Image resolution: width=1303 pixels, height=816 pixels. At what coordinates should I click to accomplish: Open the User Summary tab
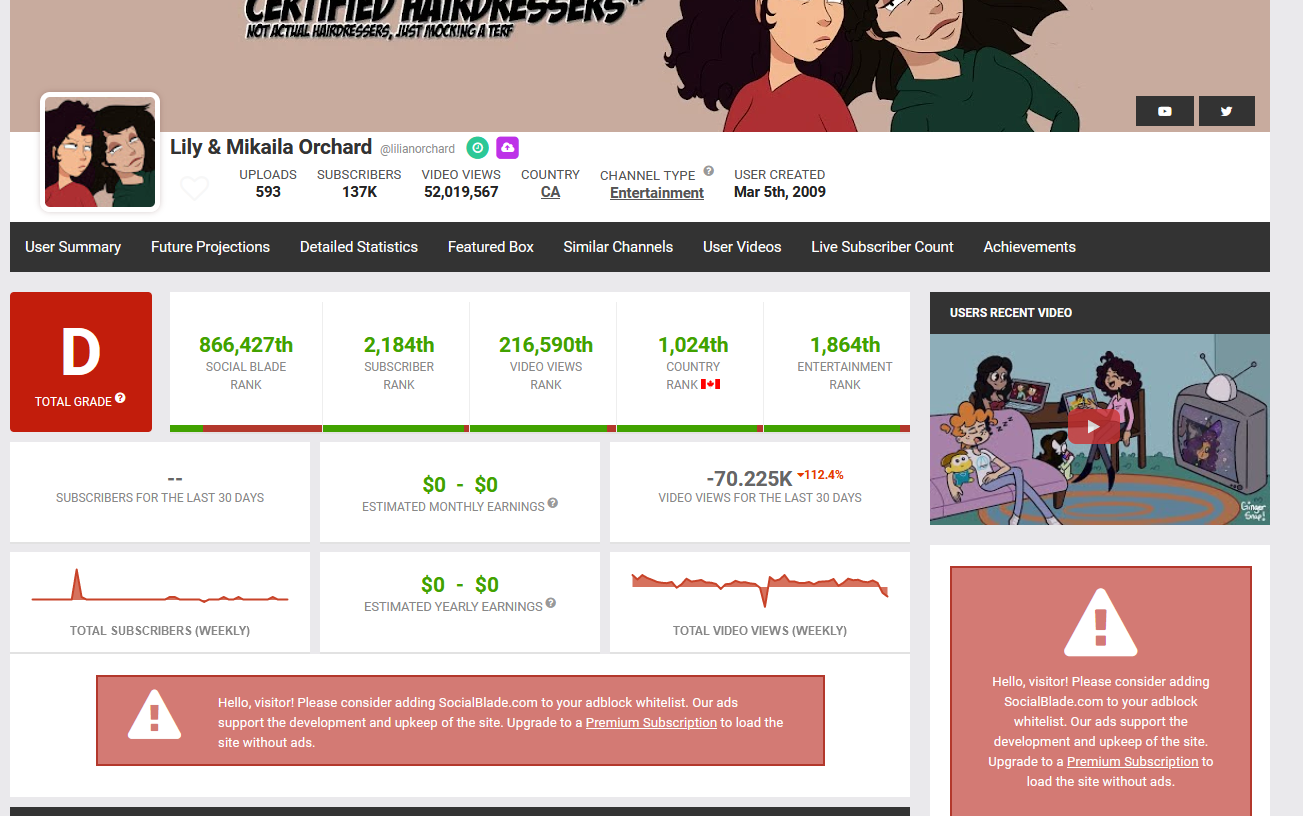point(73,247)
